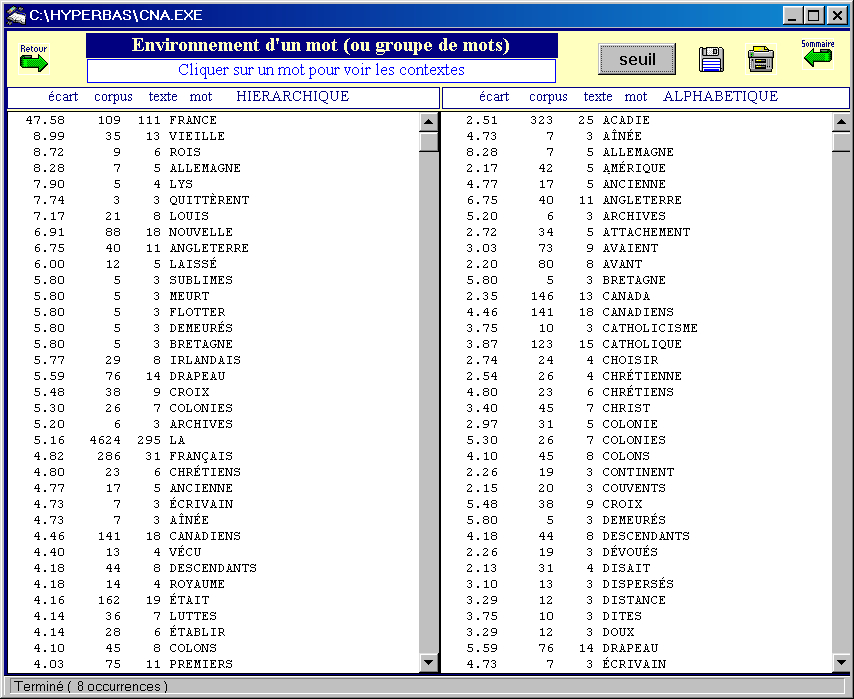Click the seuil button
The width and height of the screenshot is (854, 699).
coord(637,59)
